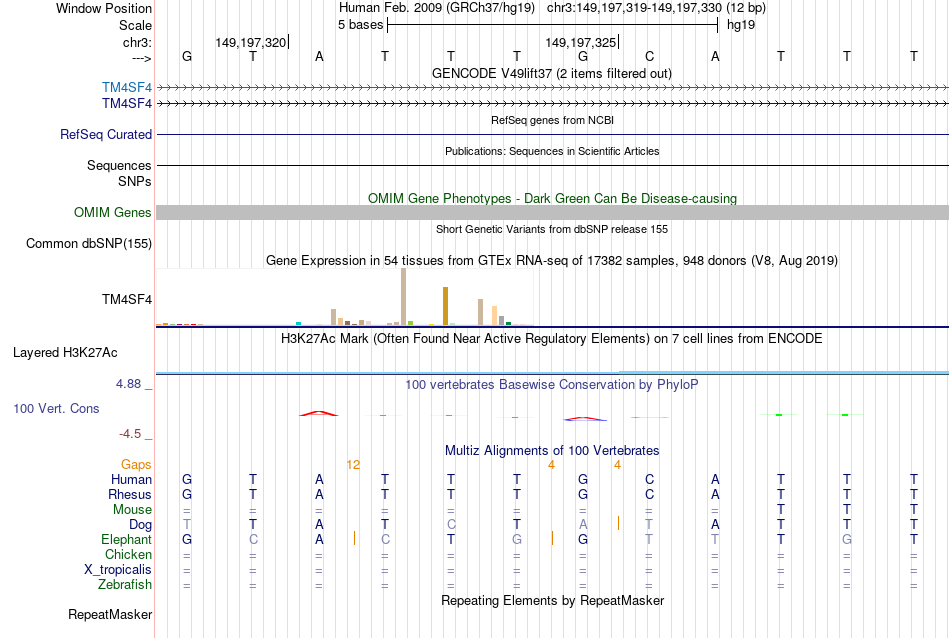Click the H3K27Ac Mark ENCODE track title
Screen dimensions: 950x638
click(x=552, y=338)
